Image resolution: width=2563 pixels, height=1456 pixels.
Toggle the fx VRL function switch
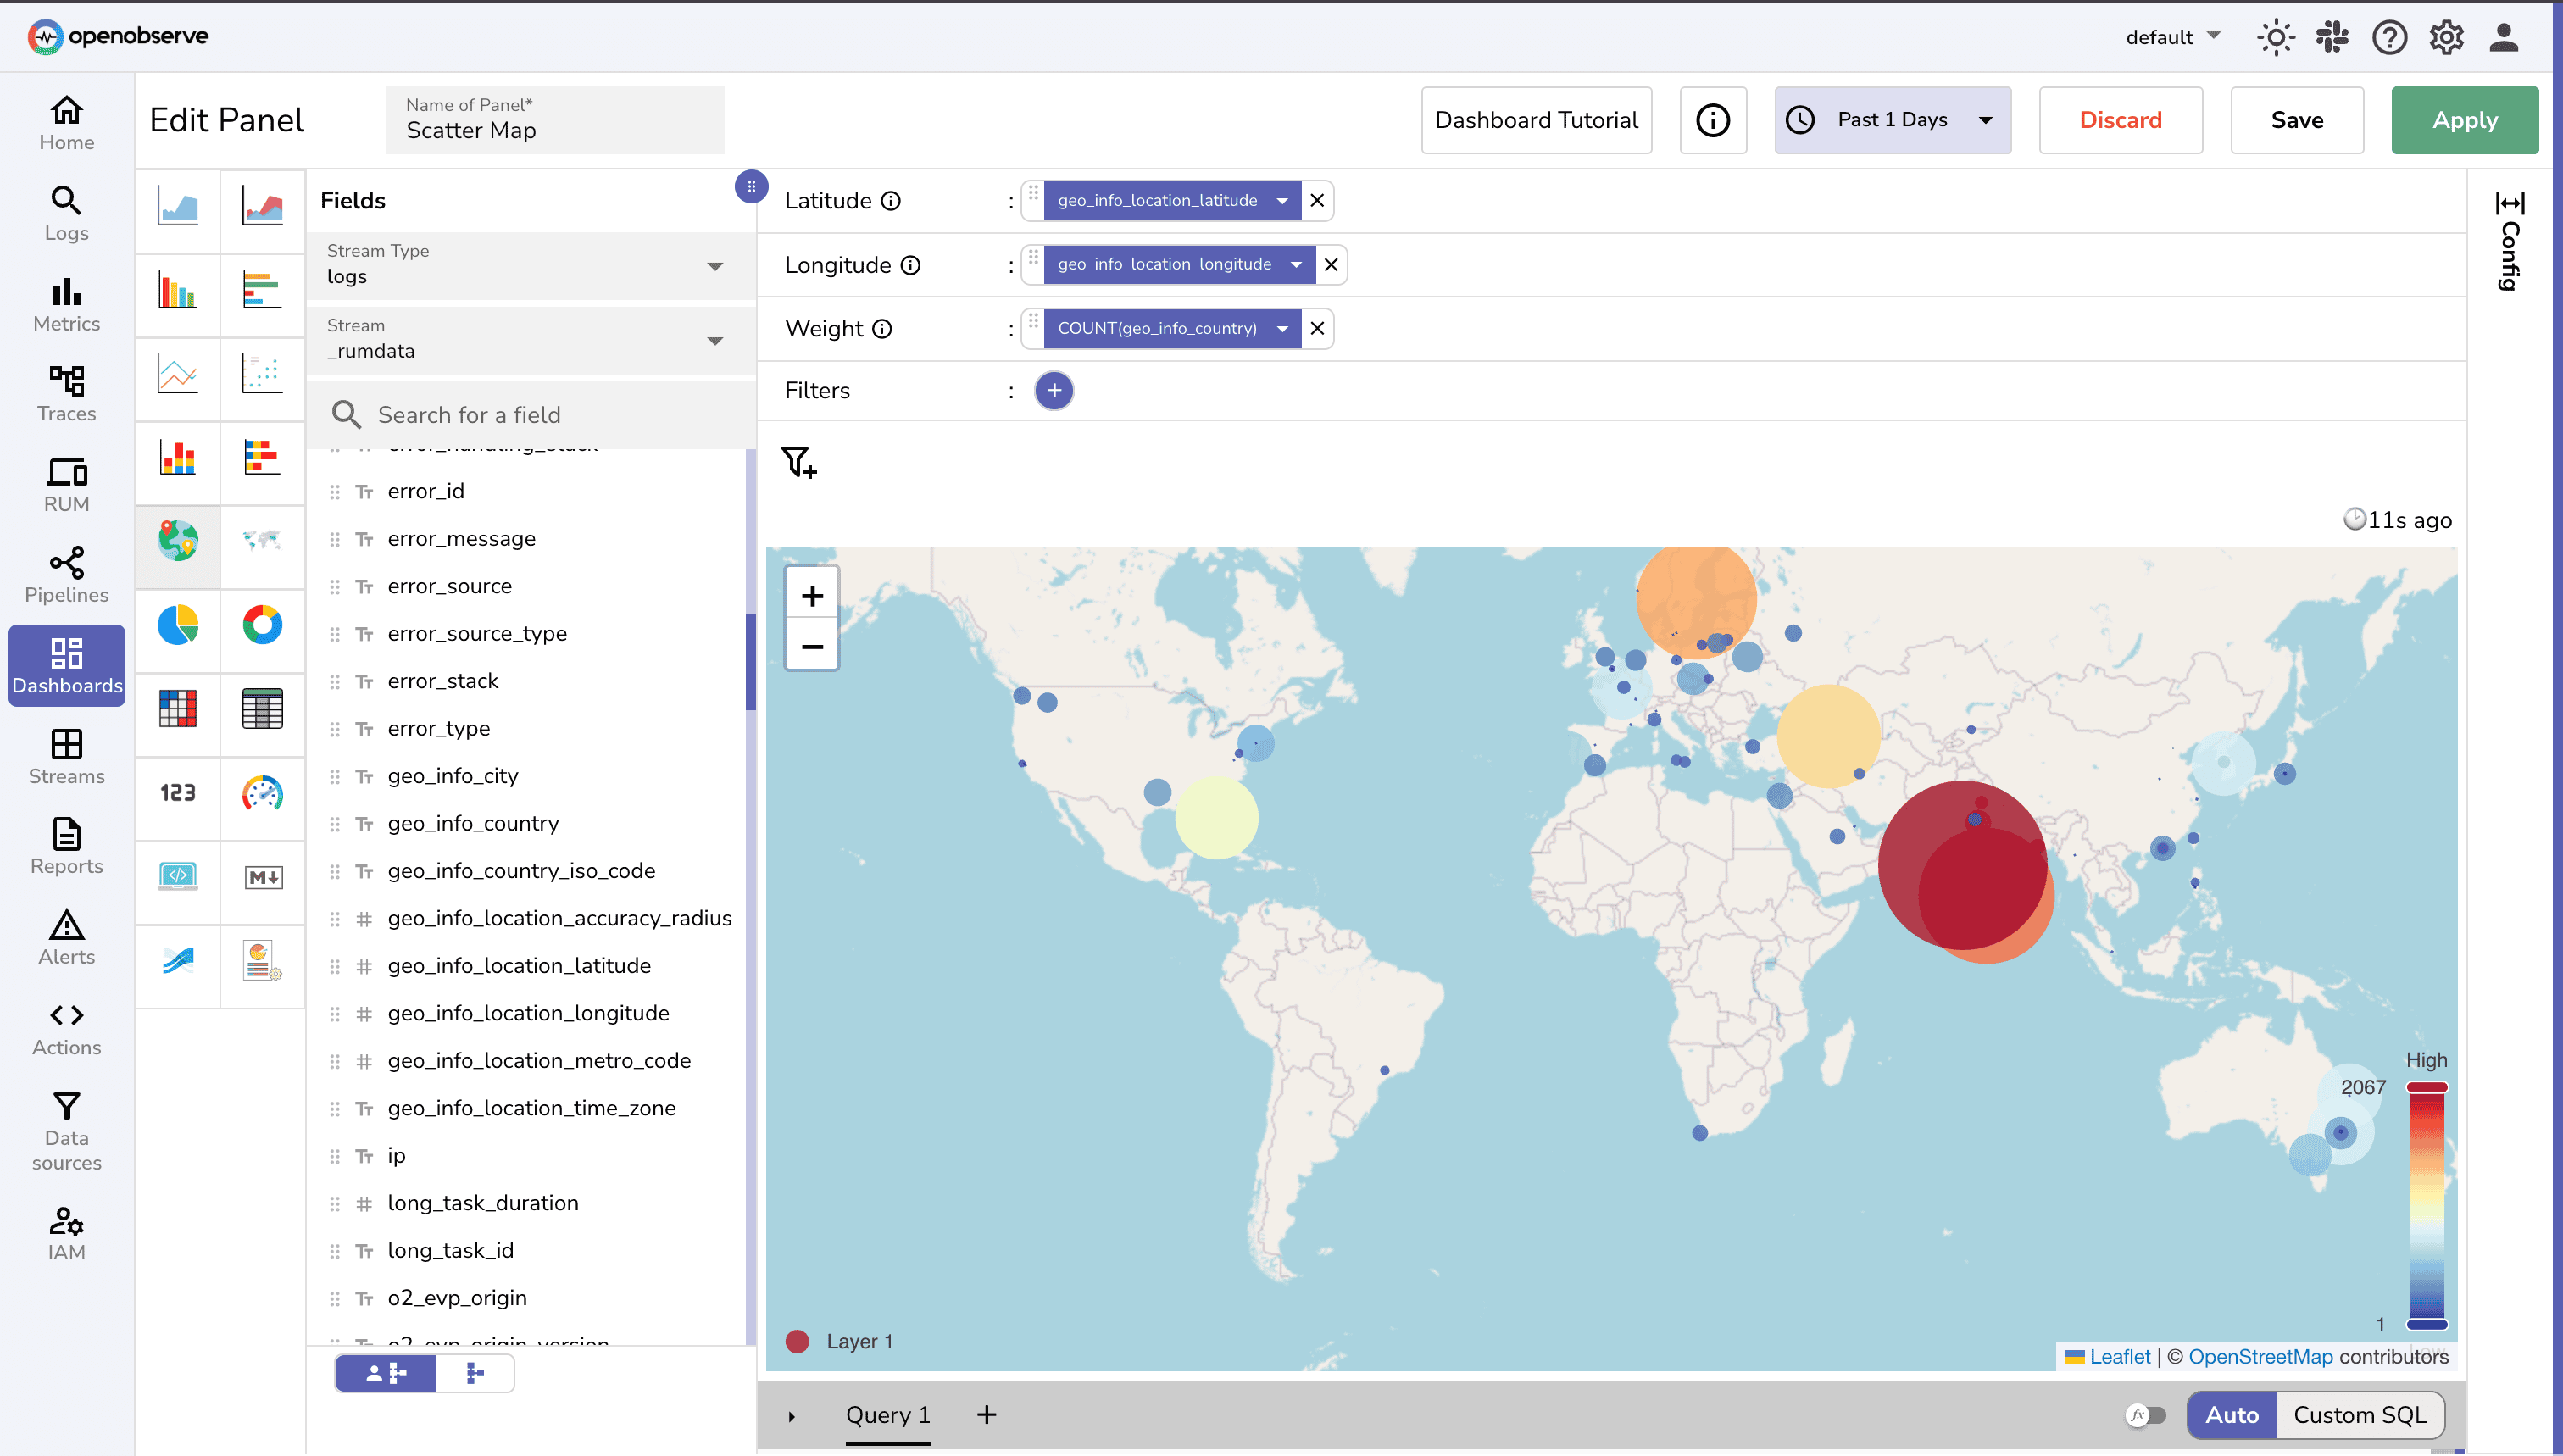click(x=2147, y=1415)
